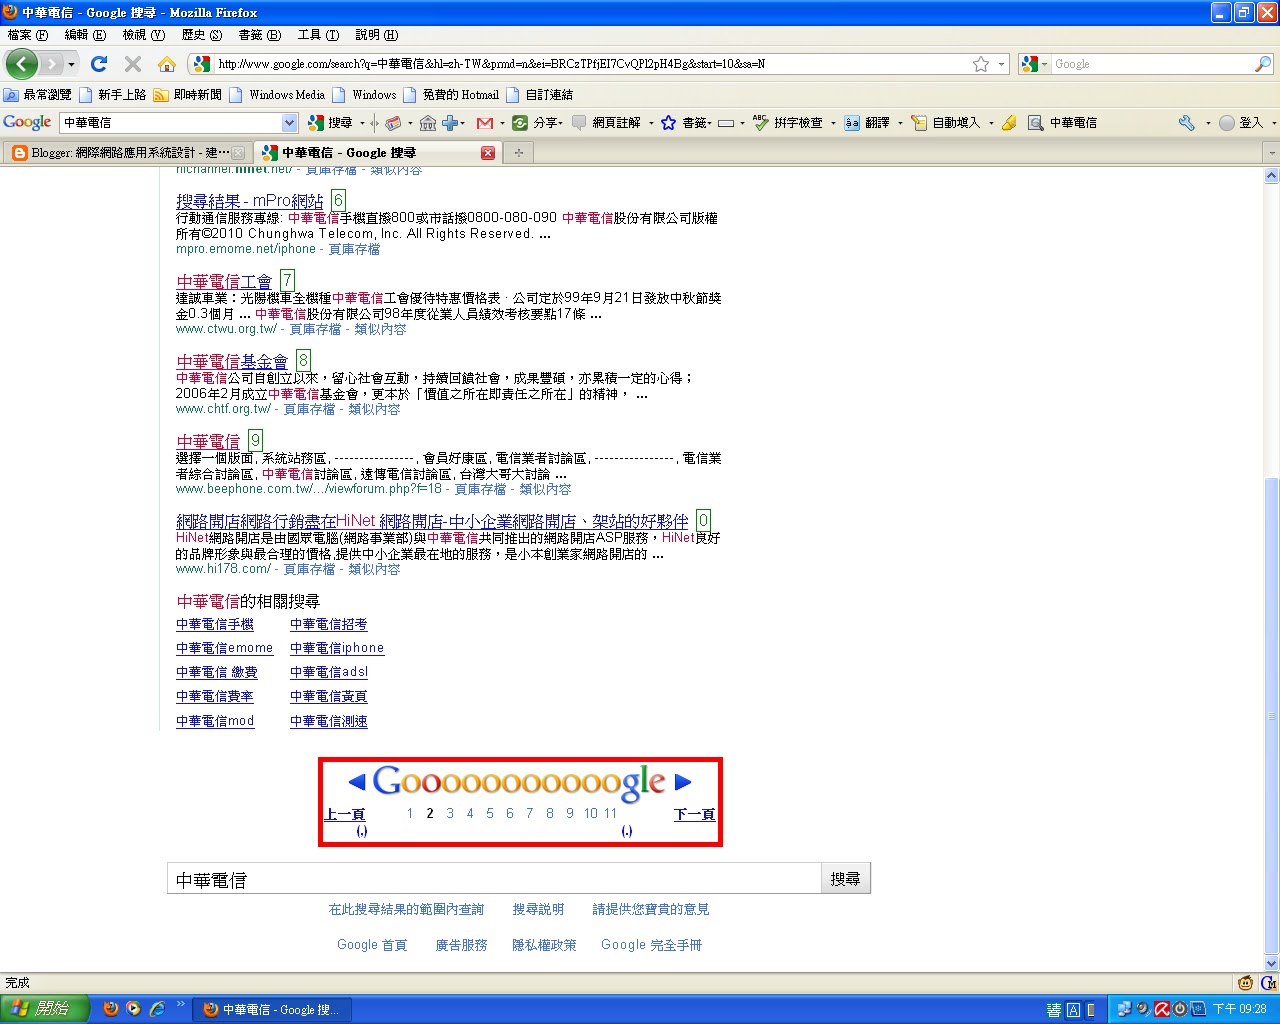Stop loading with the X icon
The width and height of the screenshot is (1280, 1024).
133,64
